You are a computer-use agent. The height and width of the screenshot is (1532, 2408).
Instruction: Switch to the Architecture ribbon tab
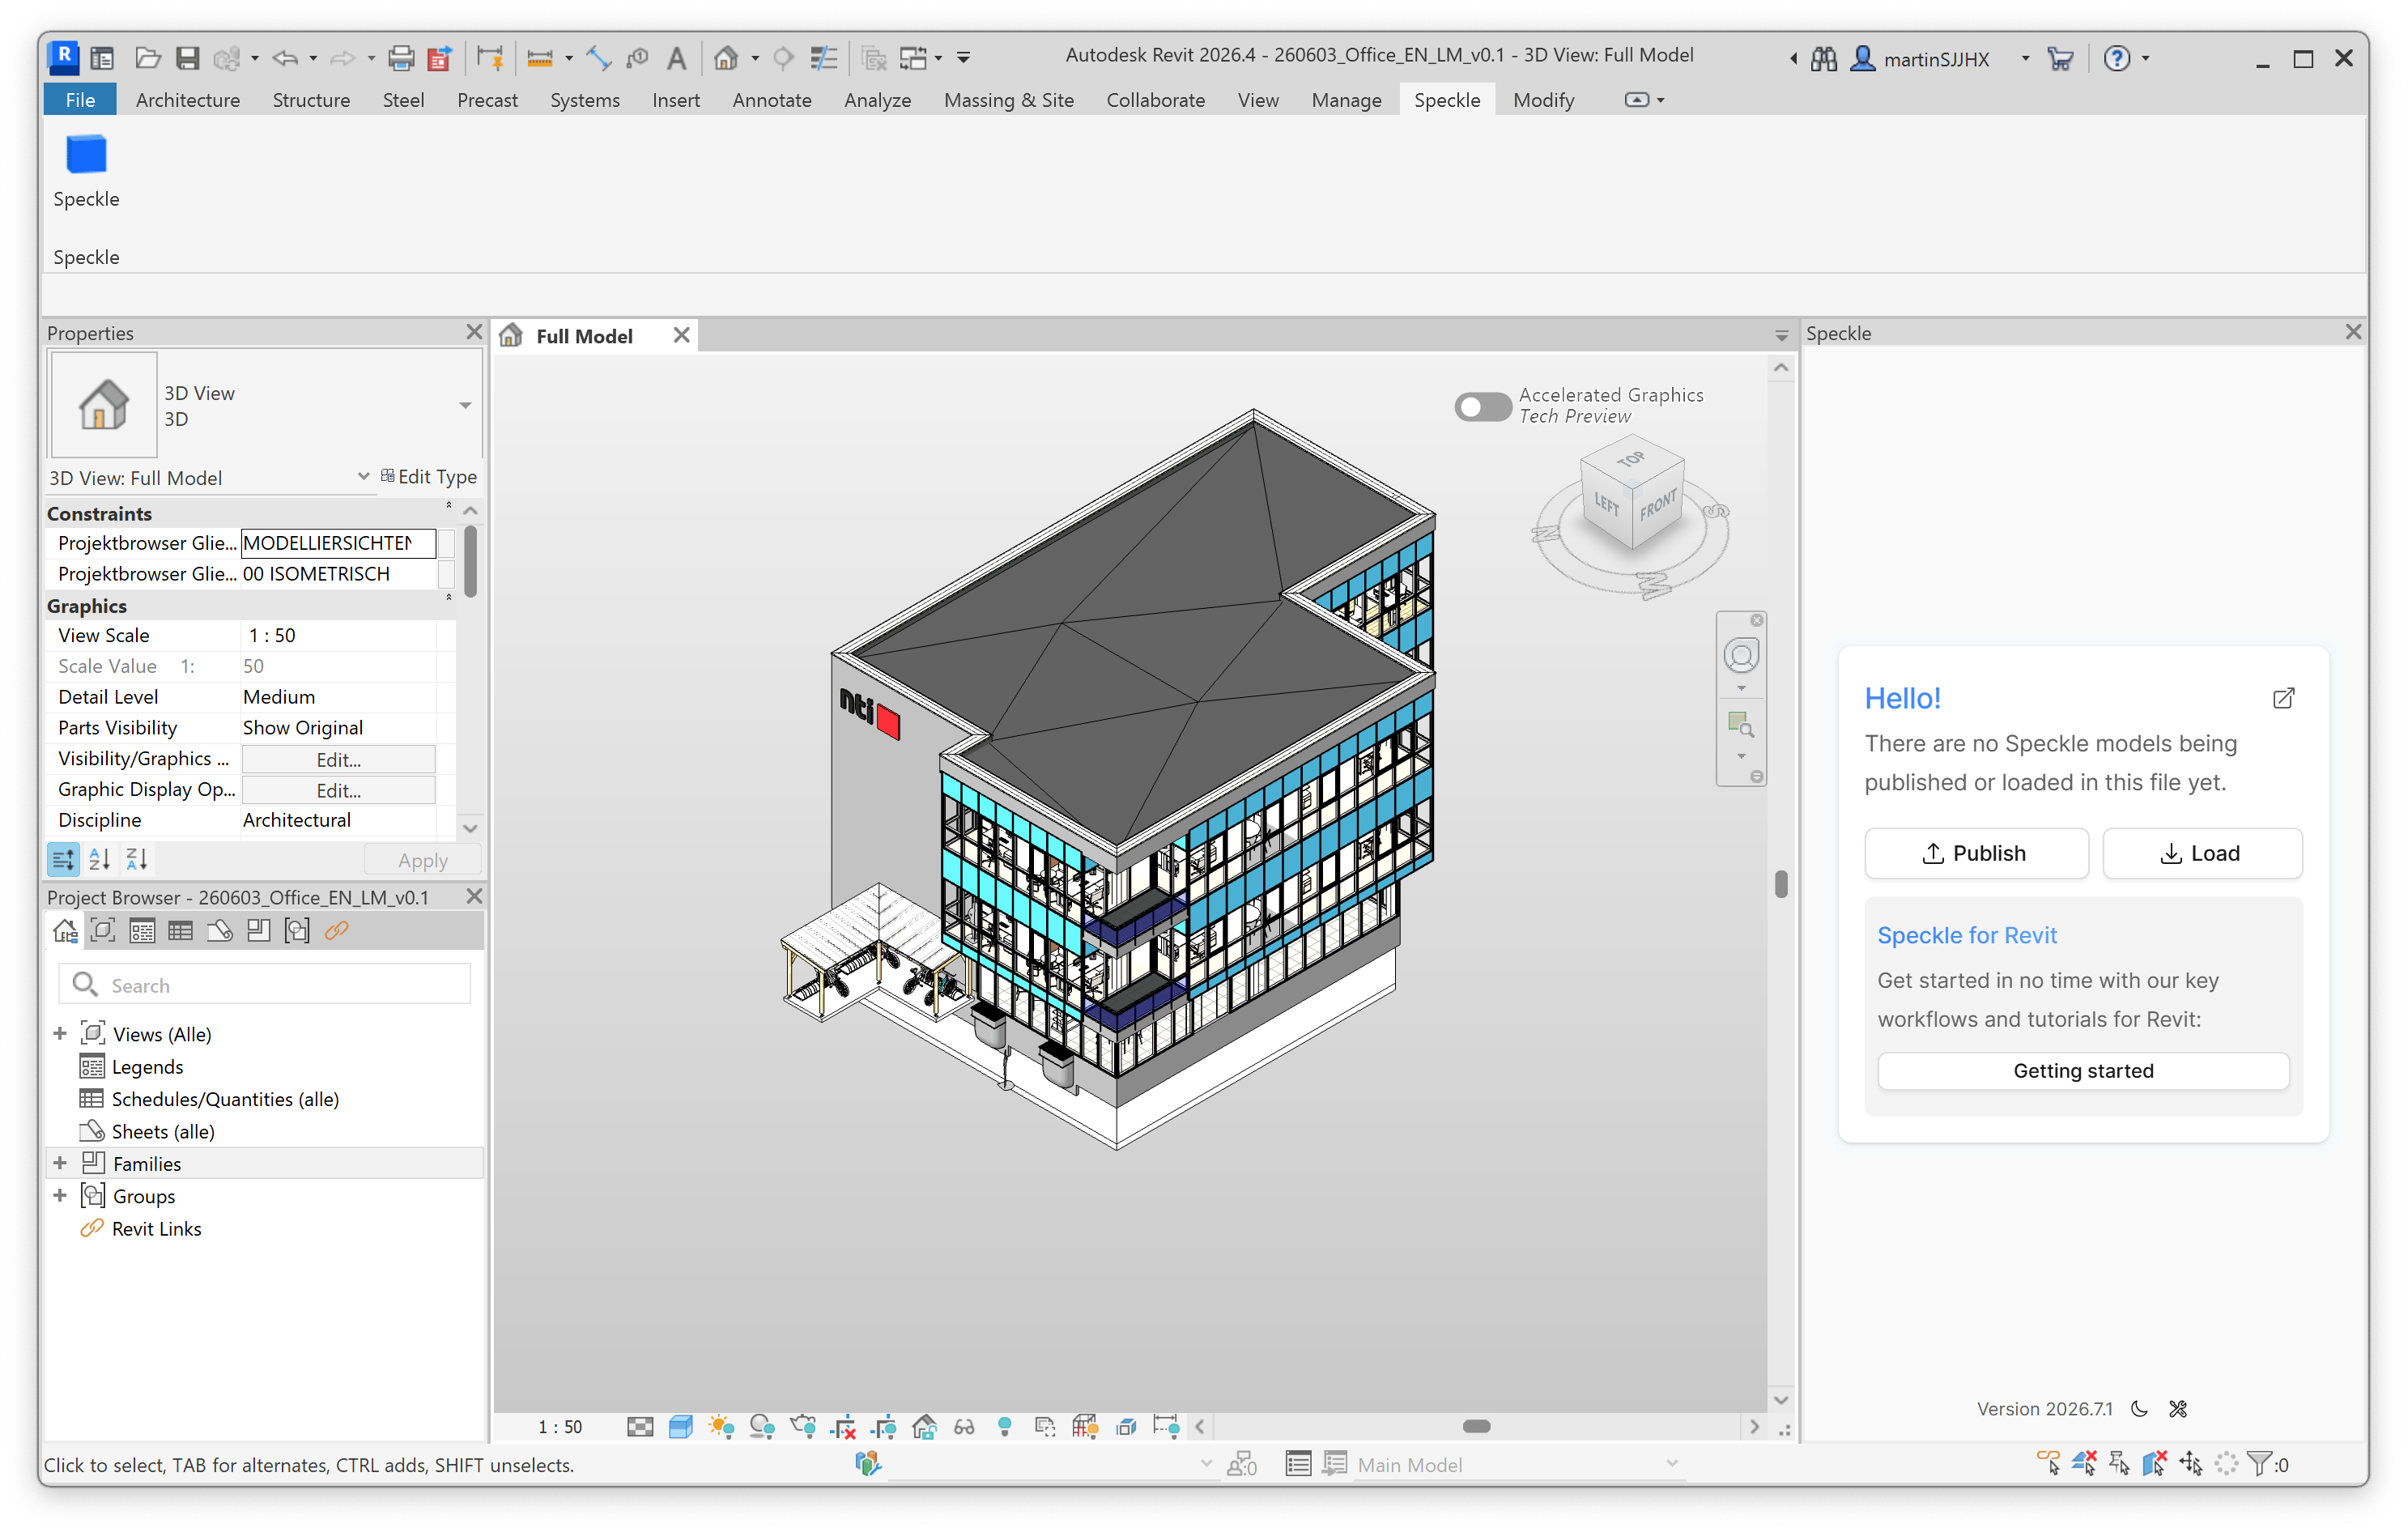coord(187,100)
